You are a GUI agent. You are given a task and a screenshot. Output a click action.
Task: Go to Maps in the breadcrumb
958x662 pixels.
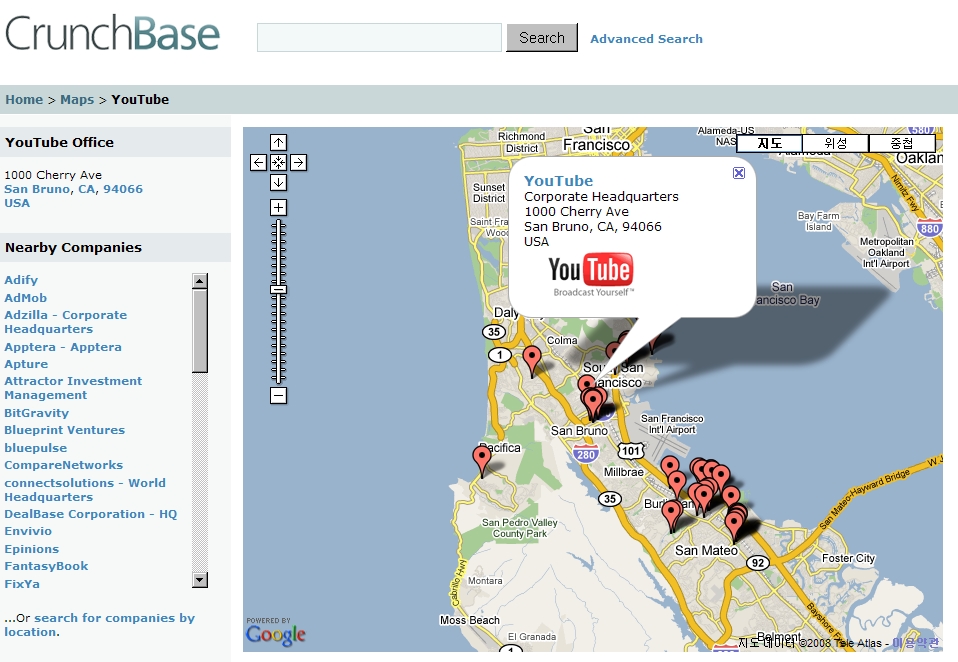click(x=77, y=100)
